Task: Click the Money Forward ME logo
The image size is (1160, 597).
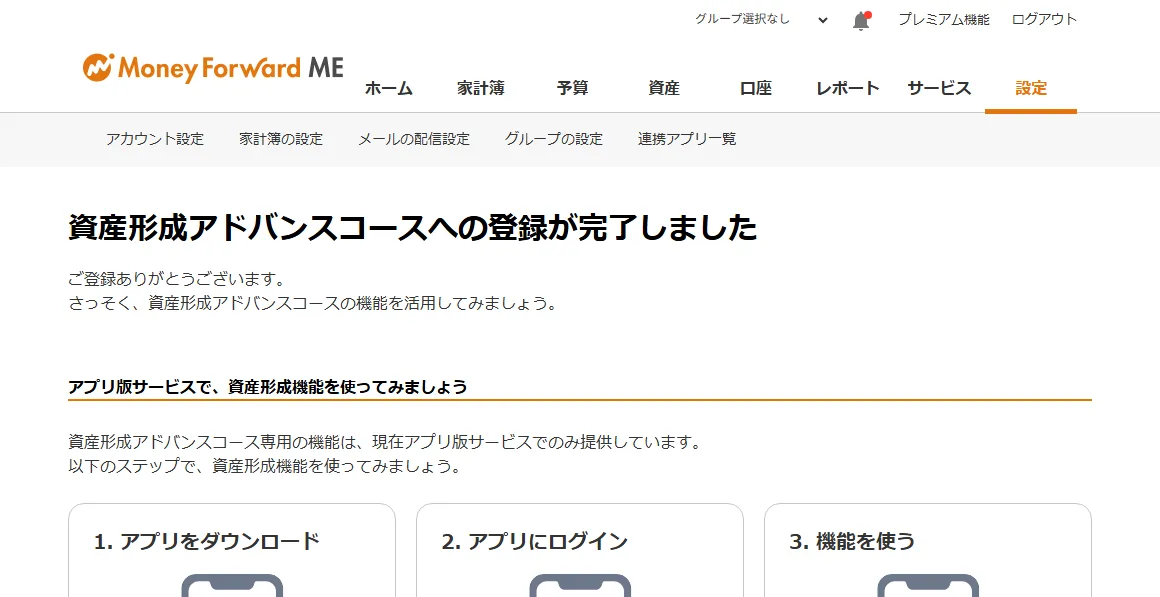Action: pyautogui.click(x=213, y=68)
